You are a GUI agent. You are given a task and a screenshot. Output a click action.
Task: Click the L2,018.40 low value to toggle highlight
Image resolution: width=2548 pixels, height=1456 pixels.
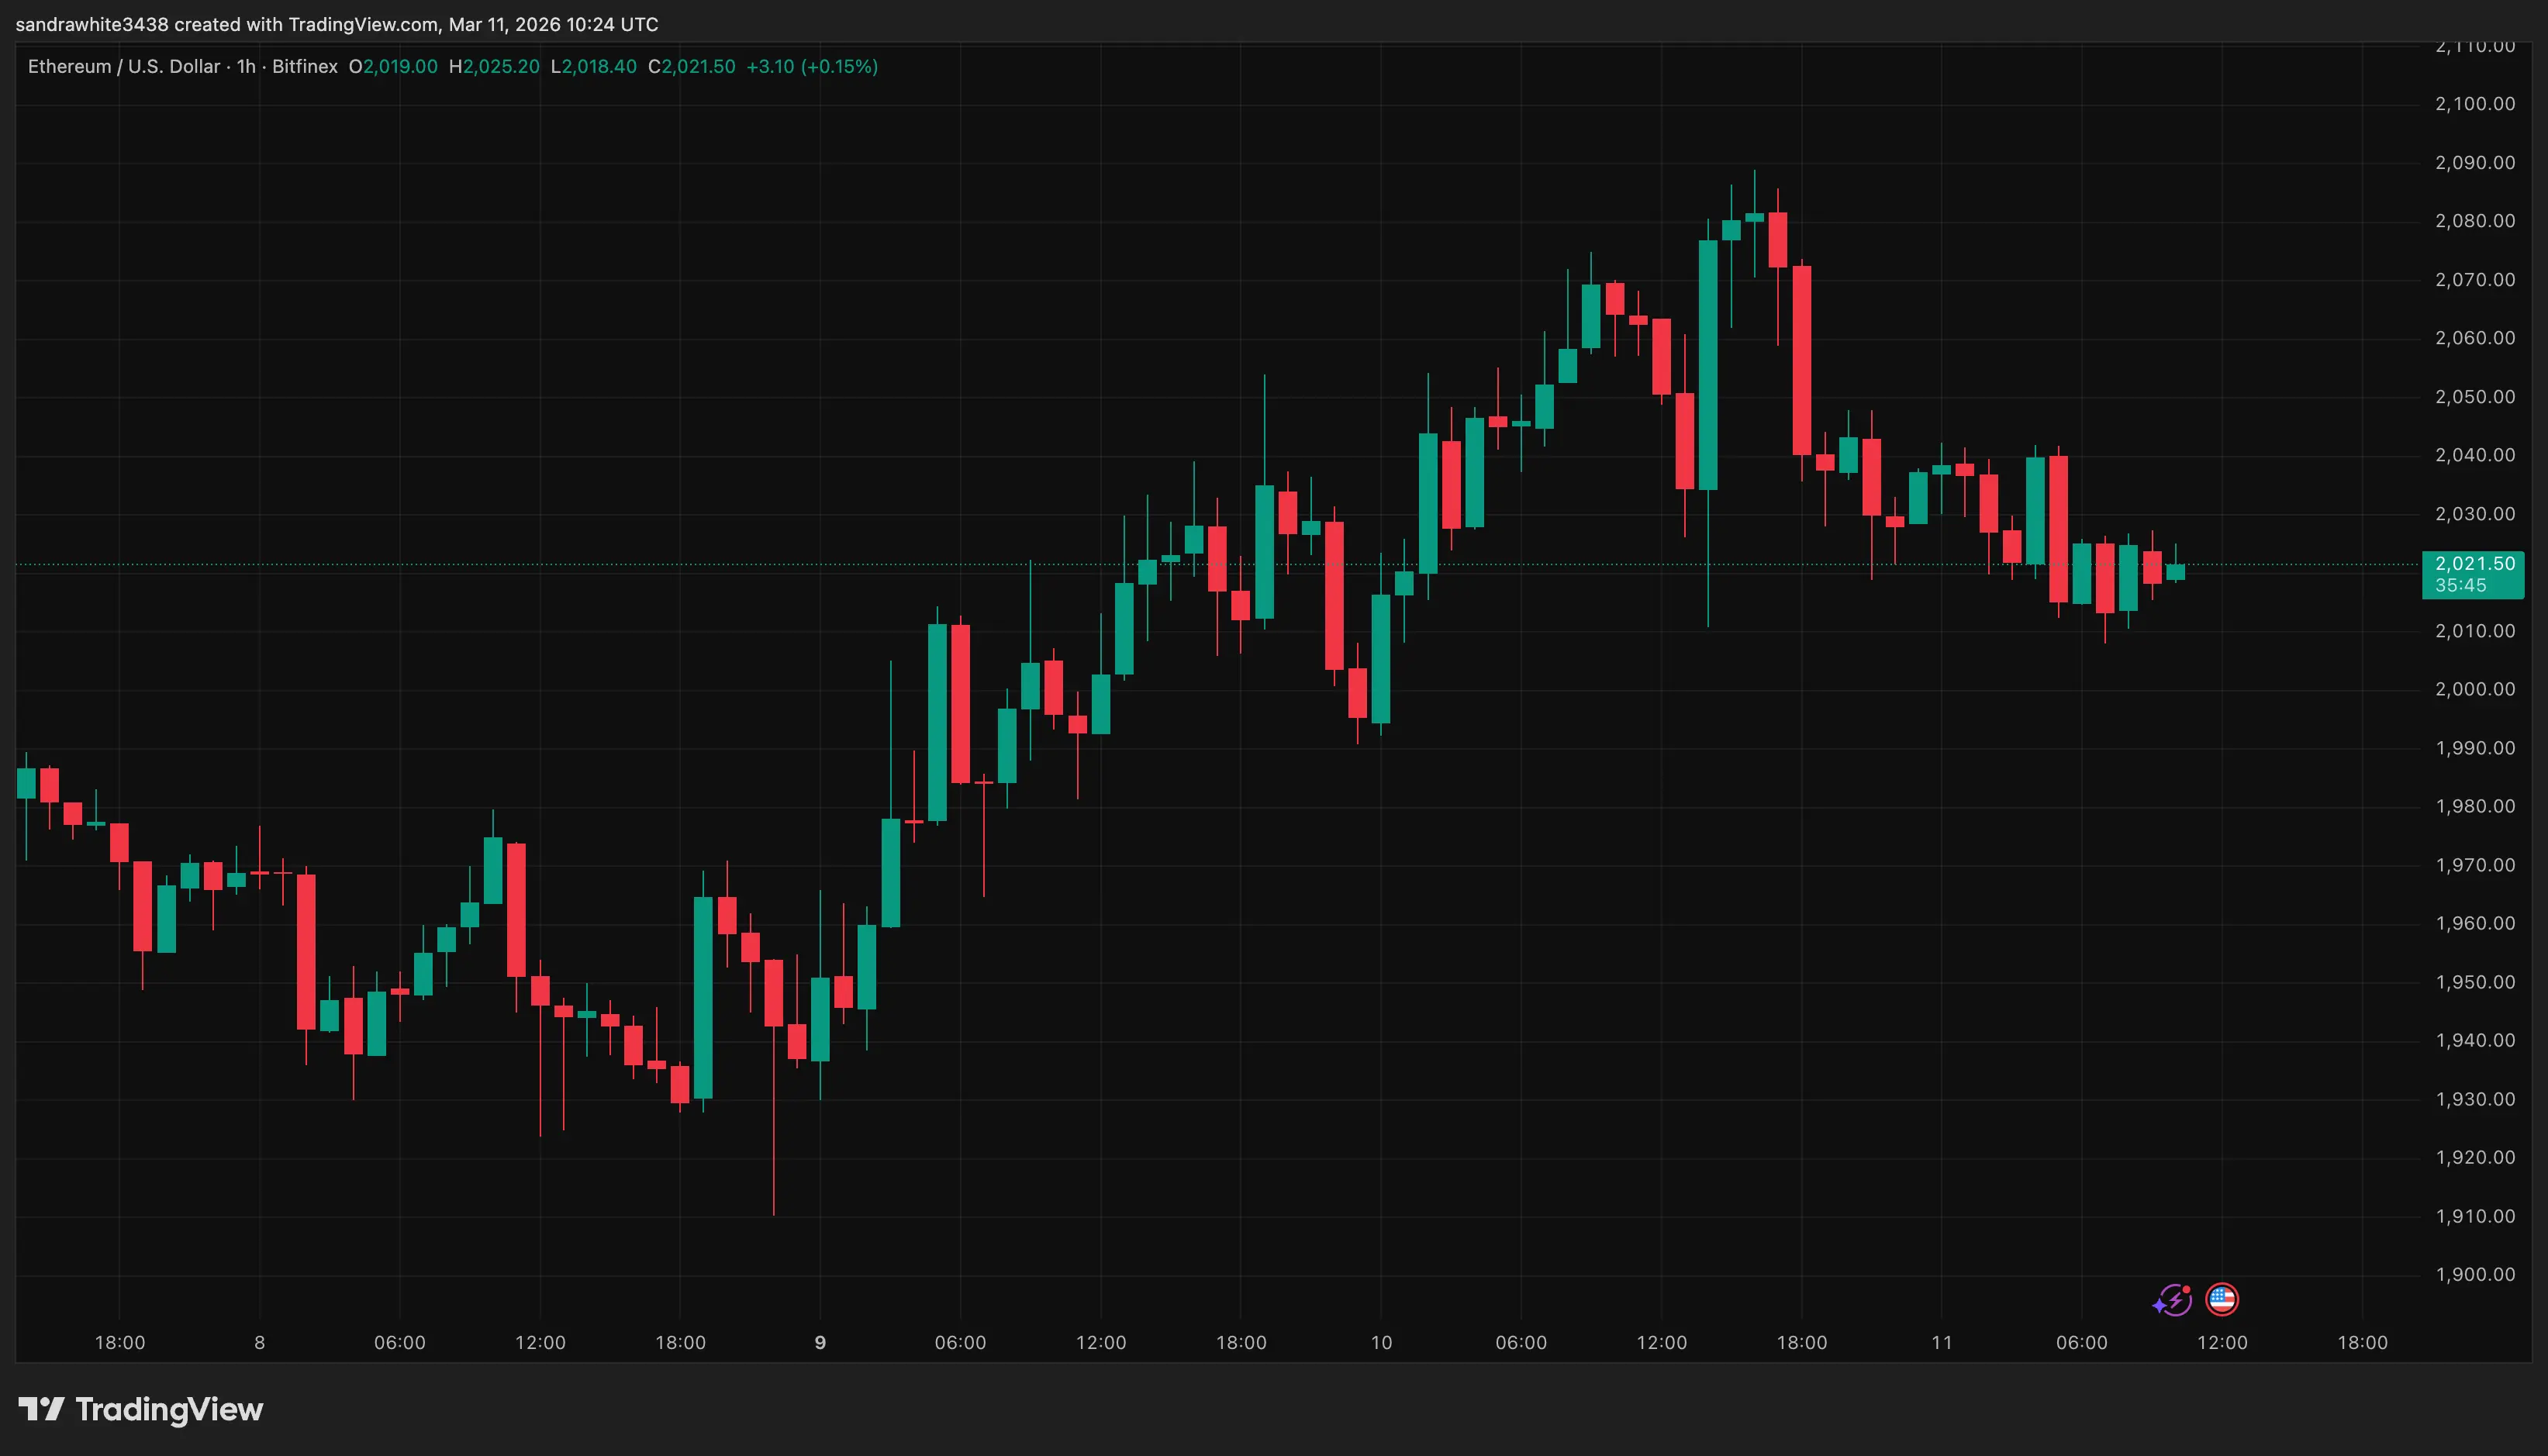[x=593, y=66]
